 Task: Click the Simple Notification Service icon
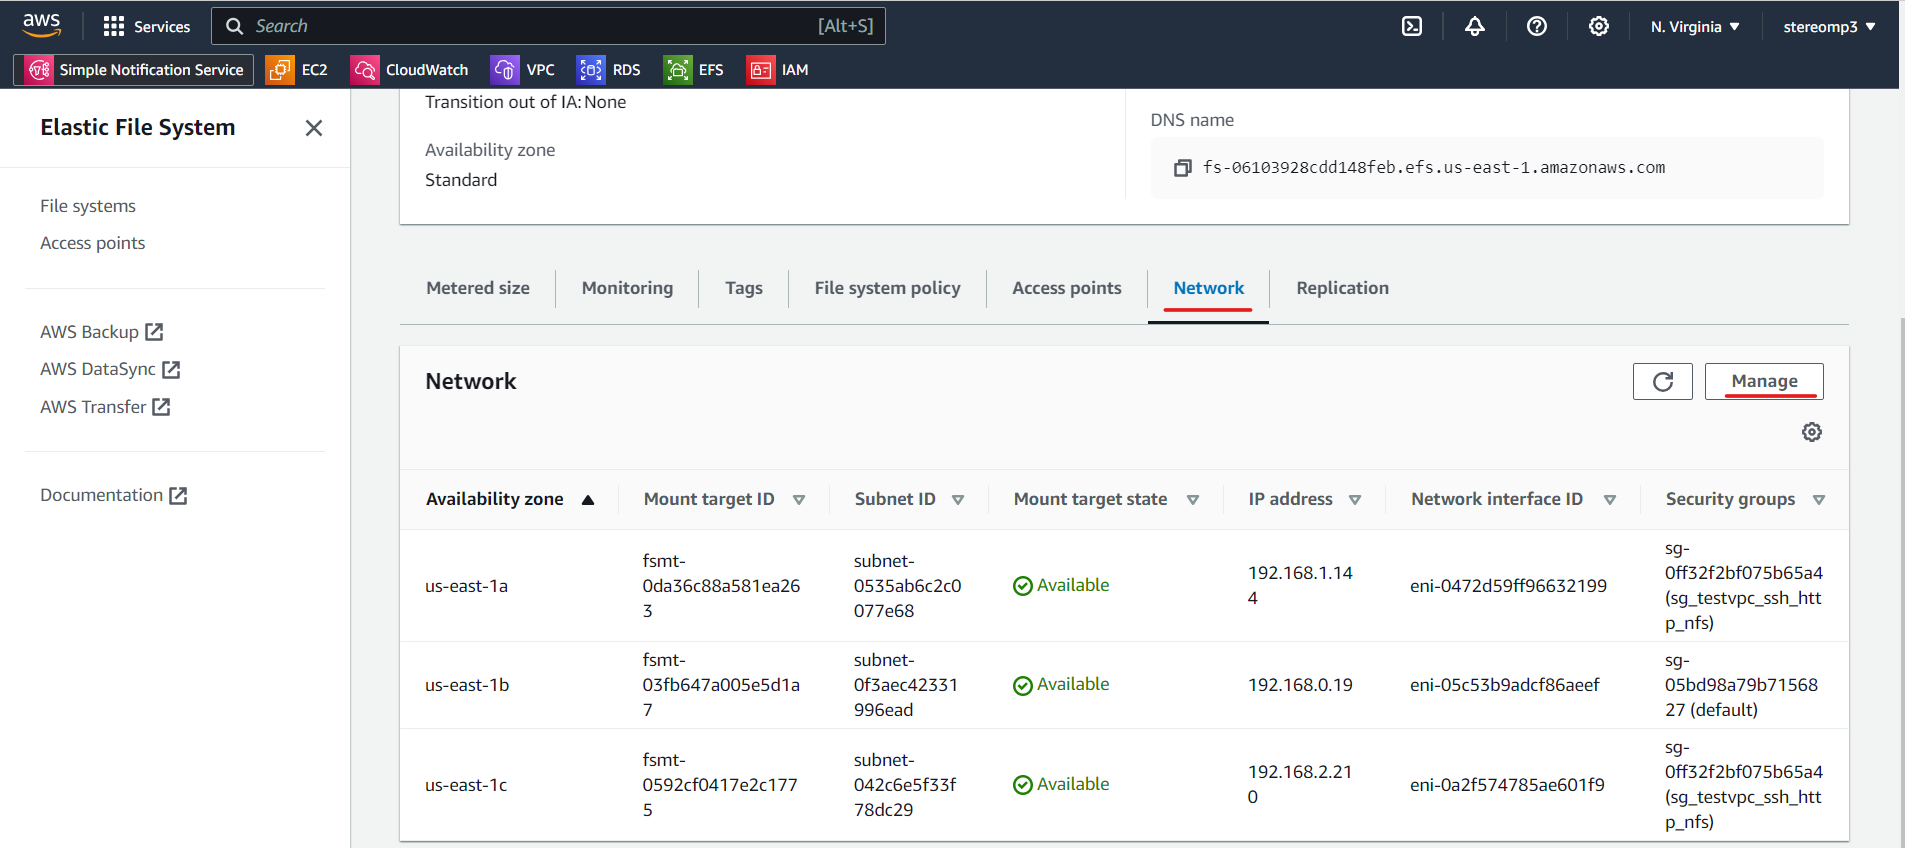pyautogui.click(x=39, y=70)
